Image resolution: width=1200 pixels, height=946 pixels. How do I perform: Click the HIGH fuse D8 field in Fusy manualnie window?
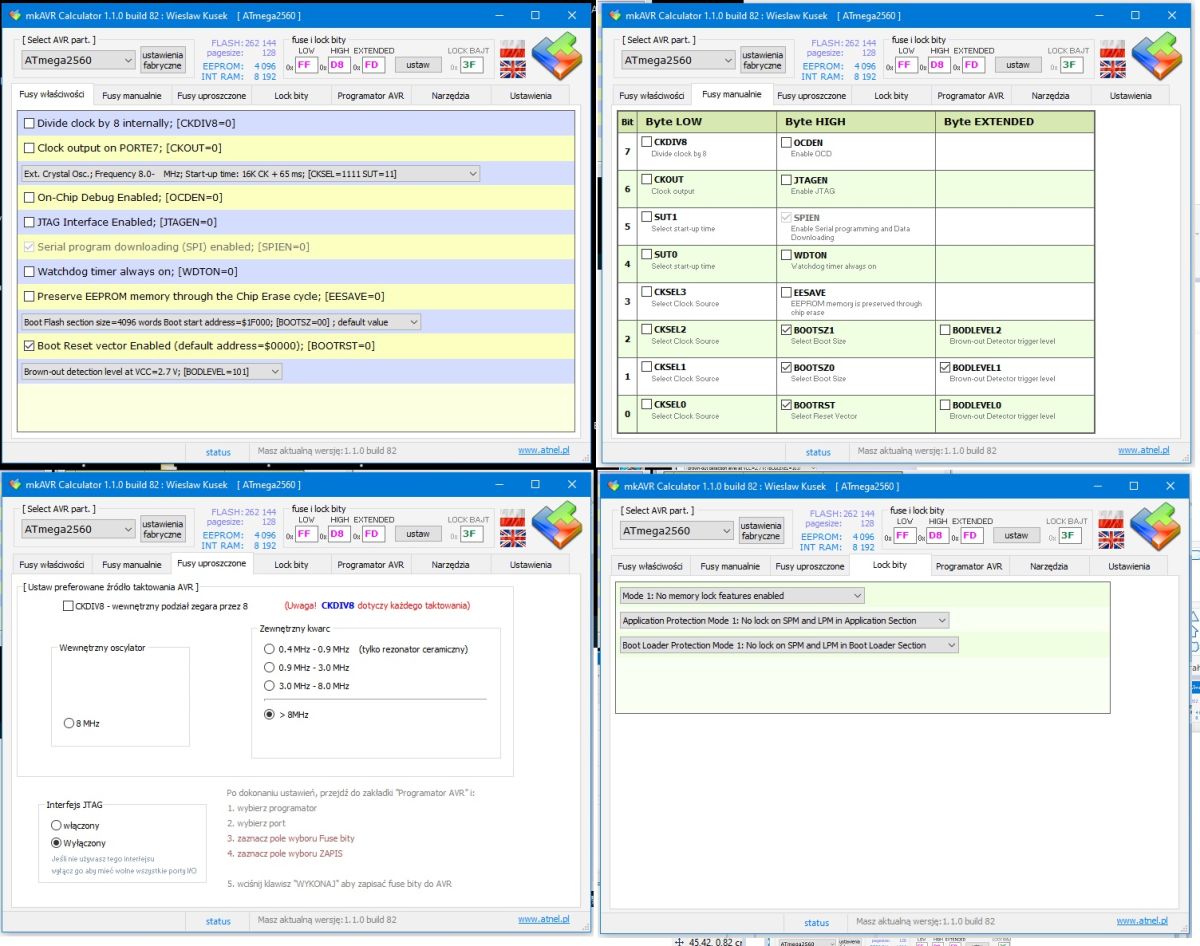tap(939, 65)
